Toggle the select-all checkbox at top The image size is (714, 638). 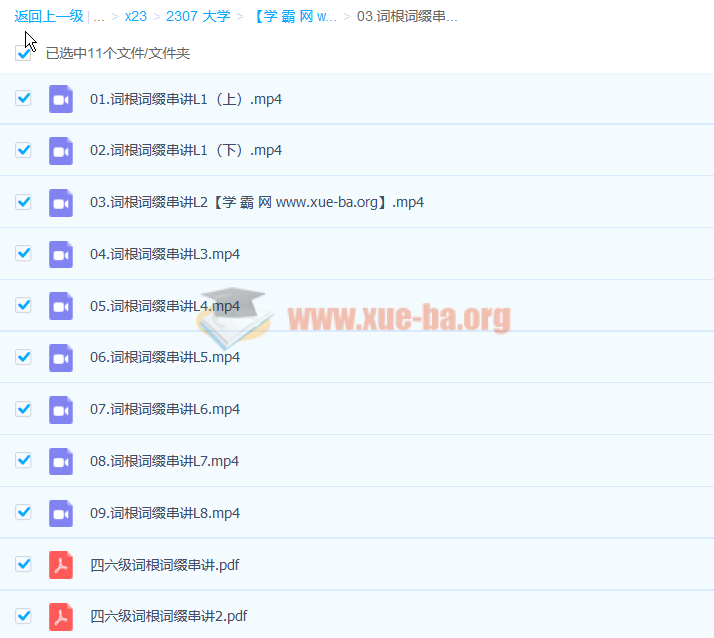tap(24, 53)
